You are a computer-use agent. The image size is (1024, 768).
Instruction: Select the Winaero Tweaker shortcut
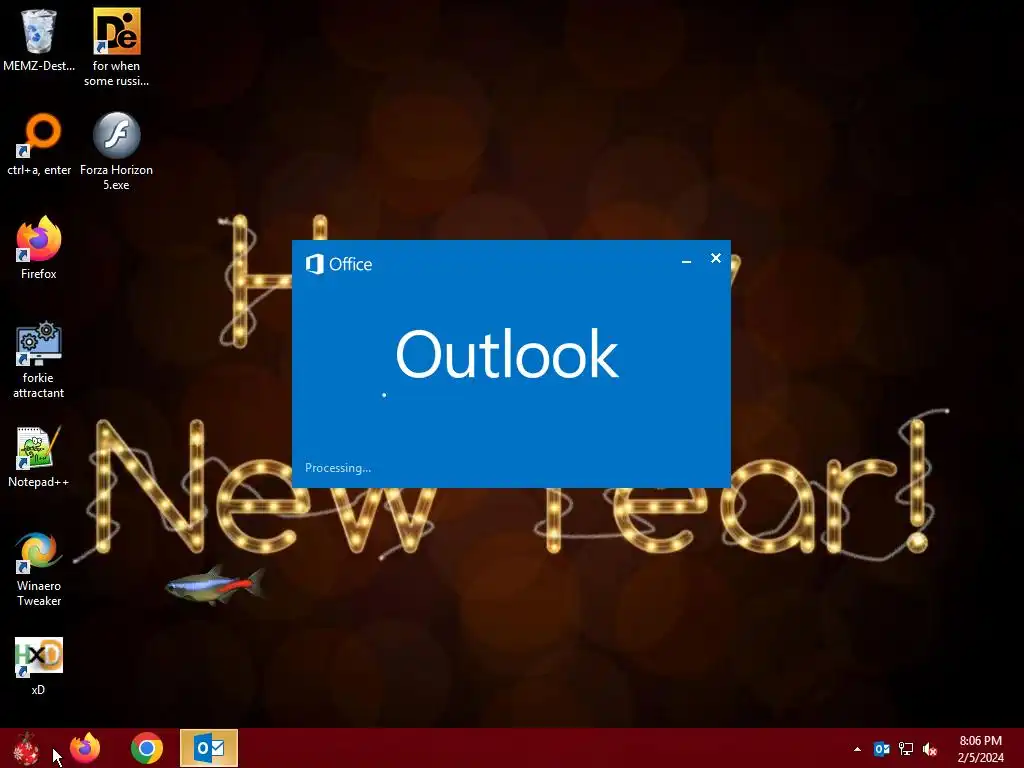click(39, 568)
